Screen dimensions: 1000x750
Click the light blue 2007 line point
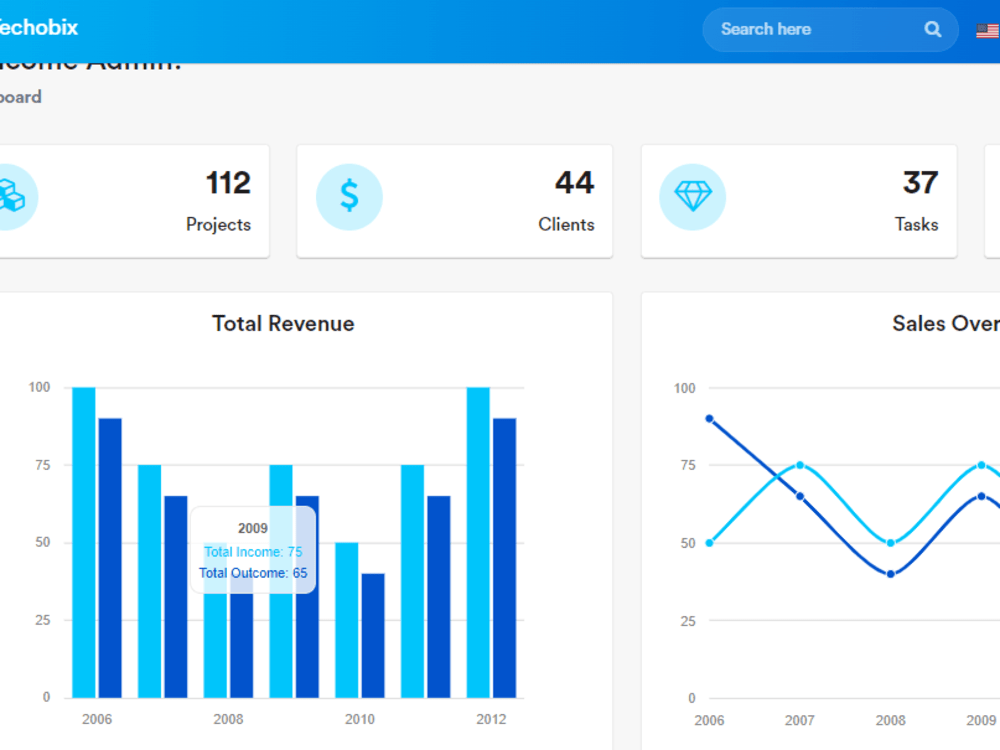(x=800, y=465)
